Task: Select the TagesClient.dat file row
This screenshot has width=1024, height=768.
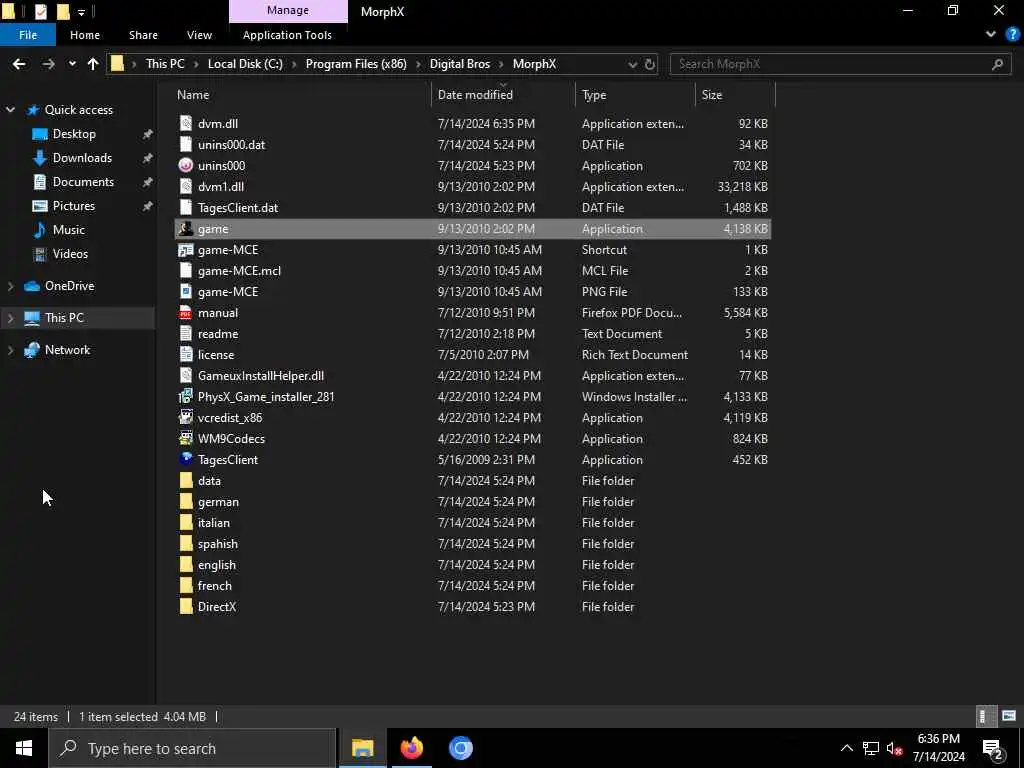Action: (x=473, y=208)
